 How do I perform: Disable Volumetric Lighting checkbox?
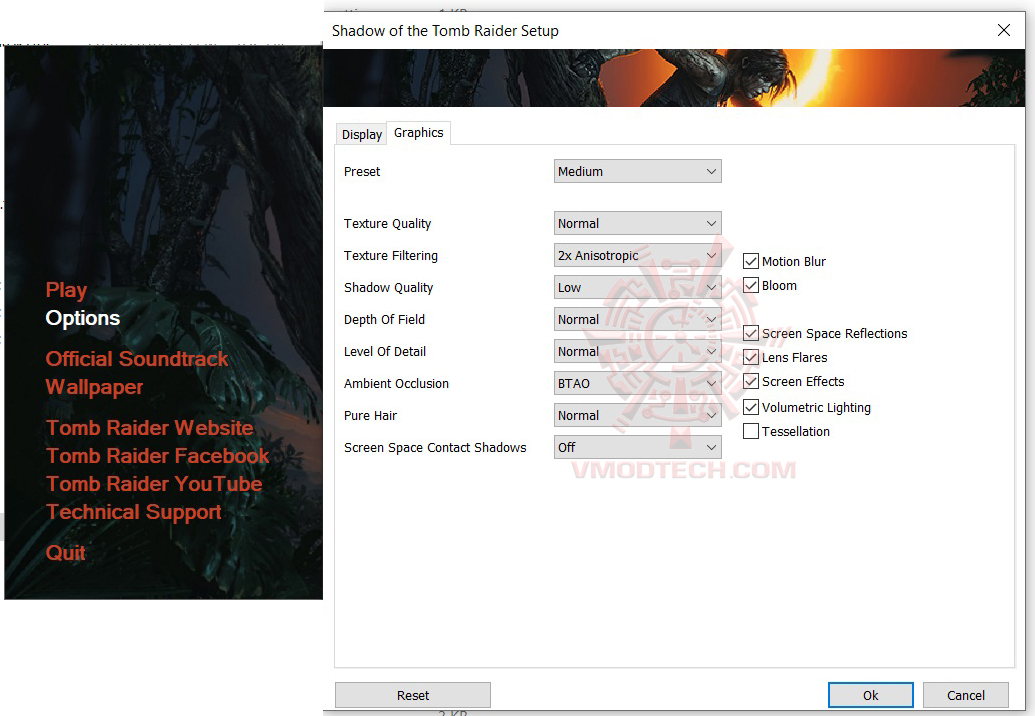click(751, 407)
